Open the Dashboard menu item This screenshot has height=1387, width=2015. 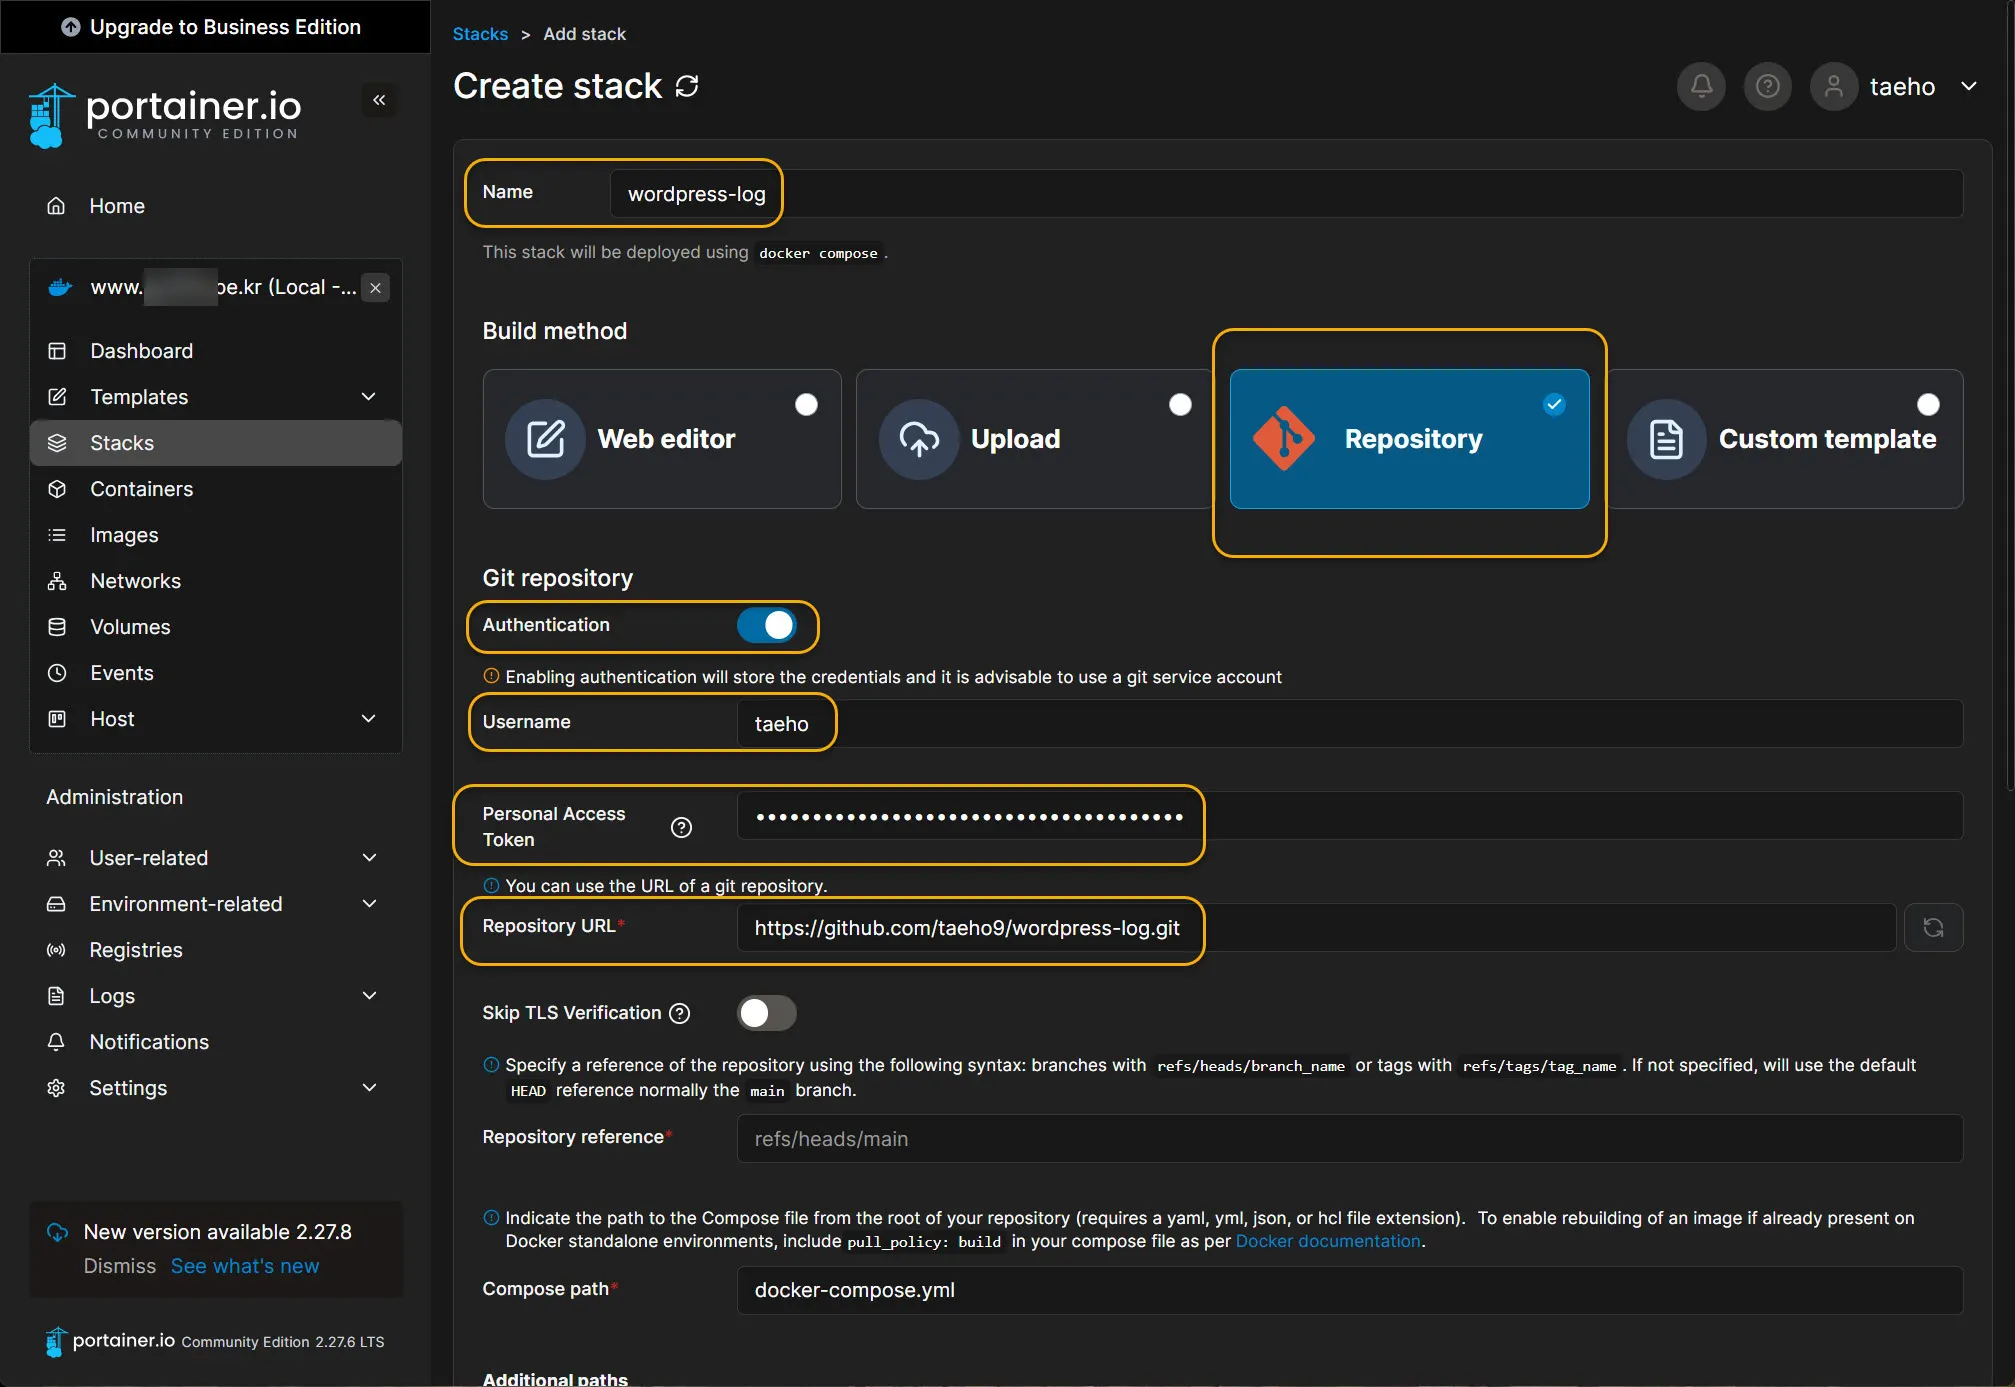(141, 351)
